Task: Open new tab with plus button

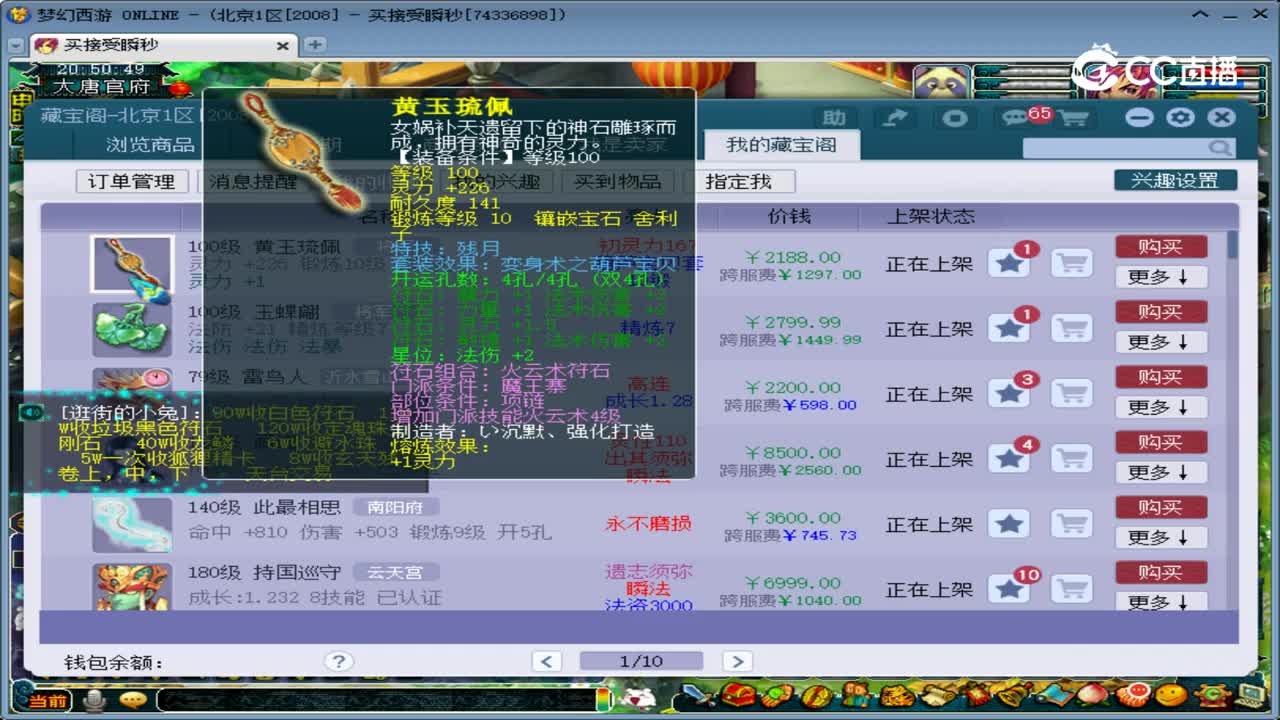Action: tap(314, 45)
